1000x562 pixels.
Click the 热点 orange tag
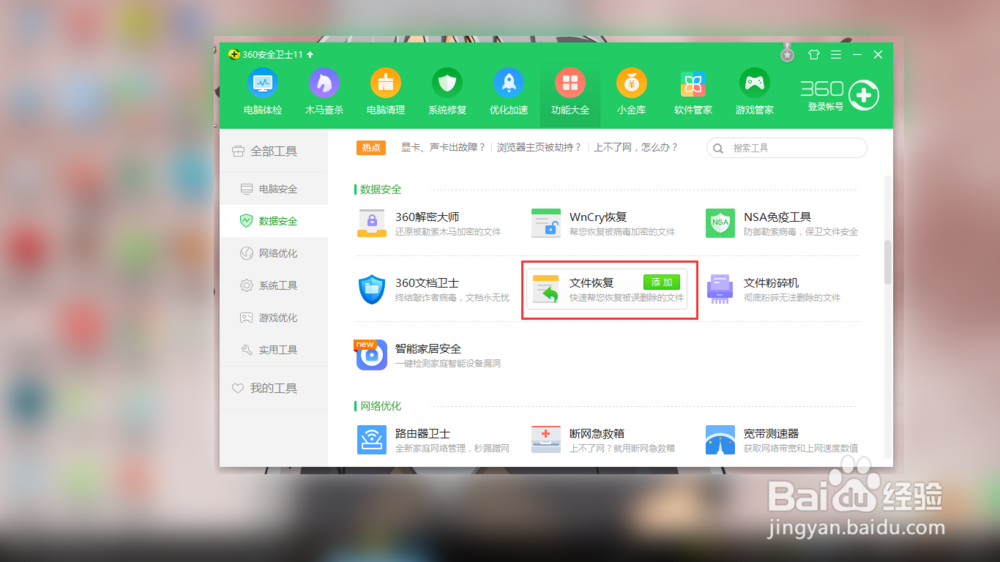tap(371, 147)
